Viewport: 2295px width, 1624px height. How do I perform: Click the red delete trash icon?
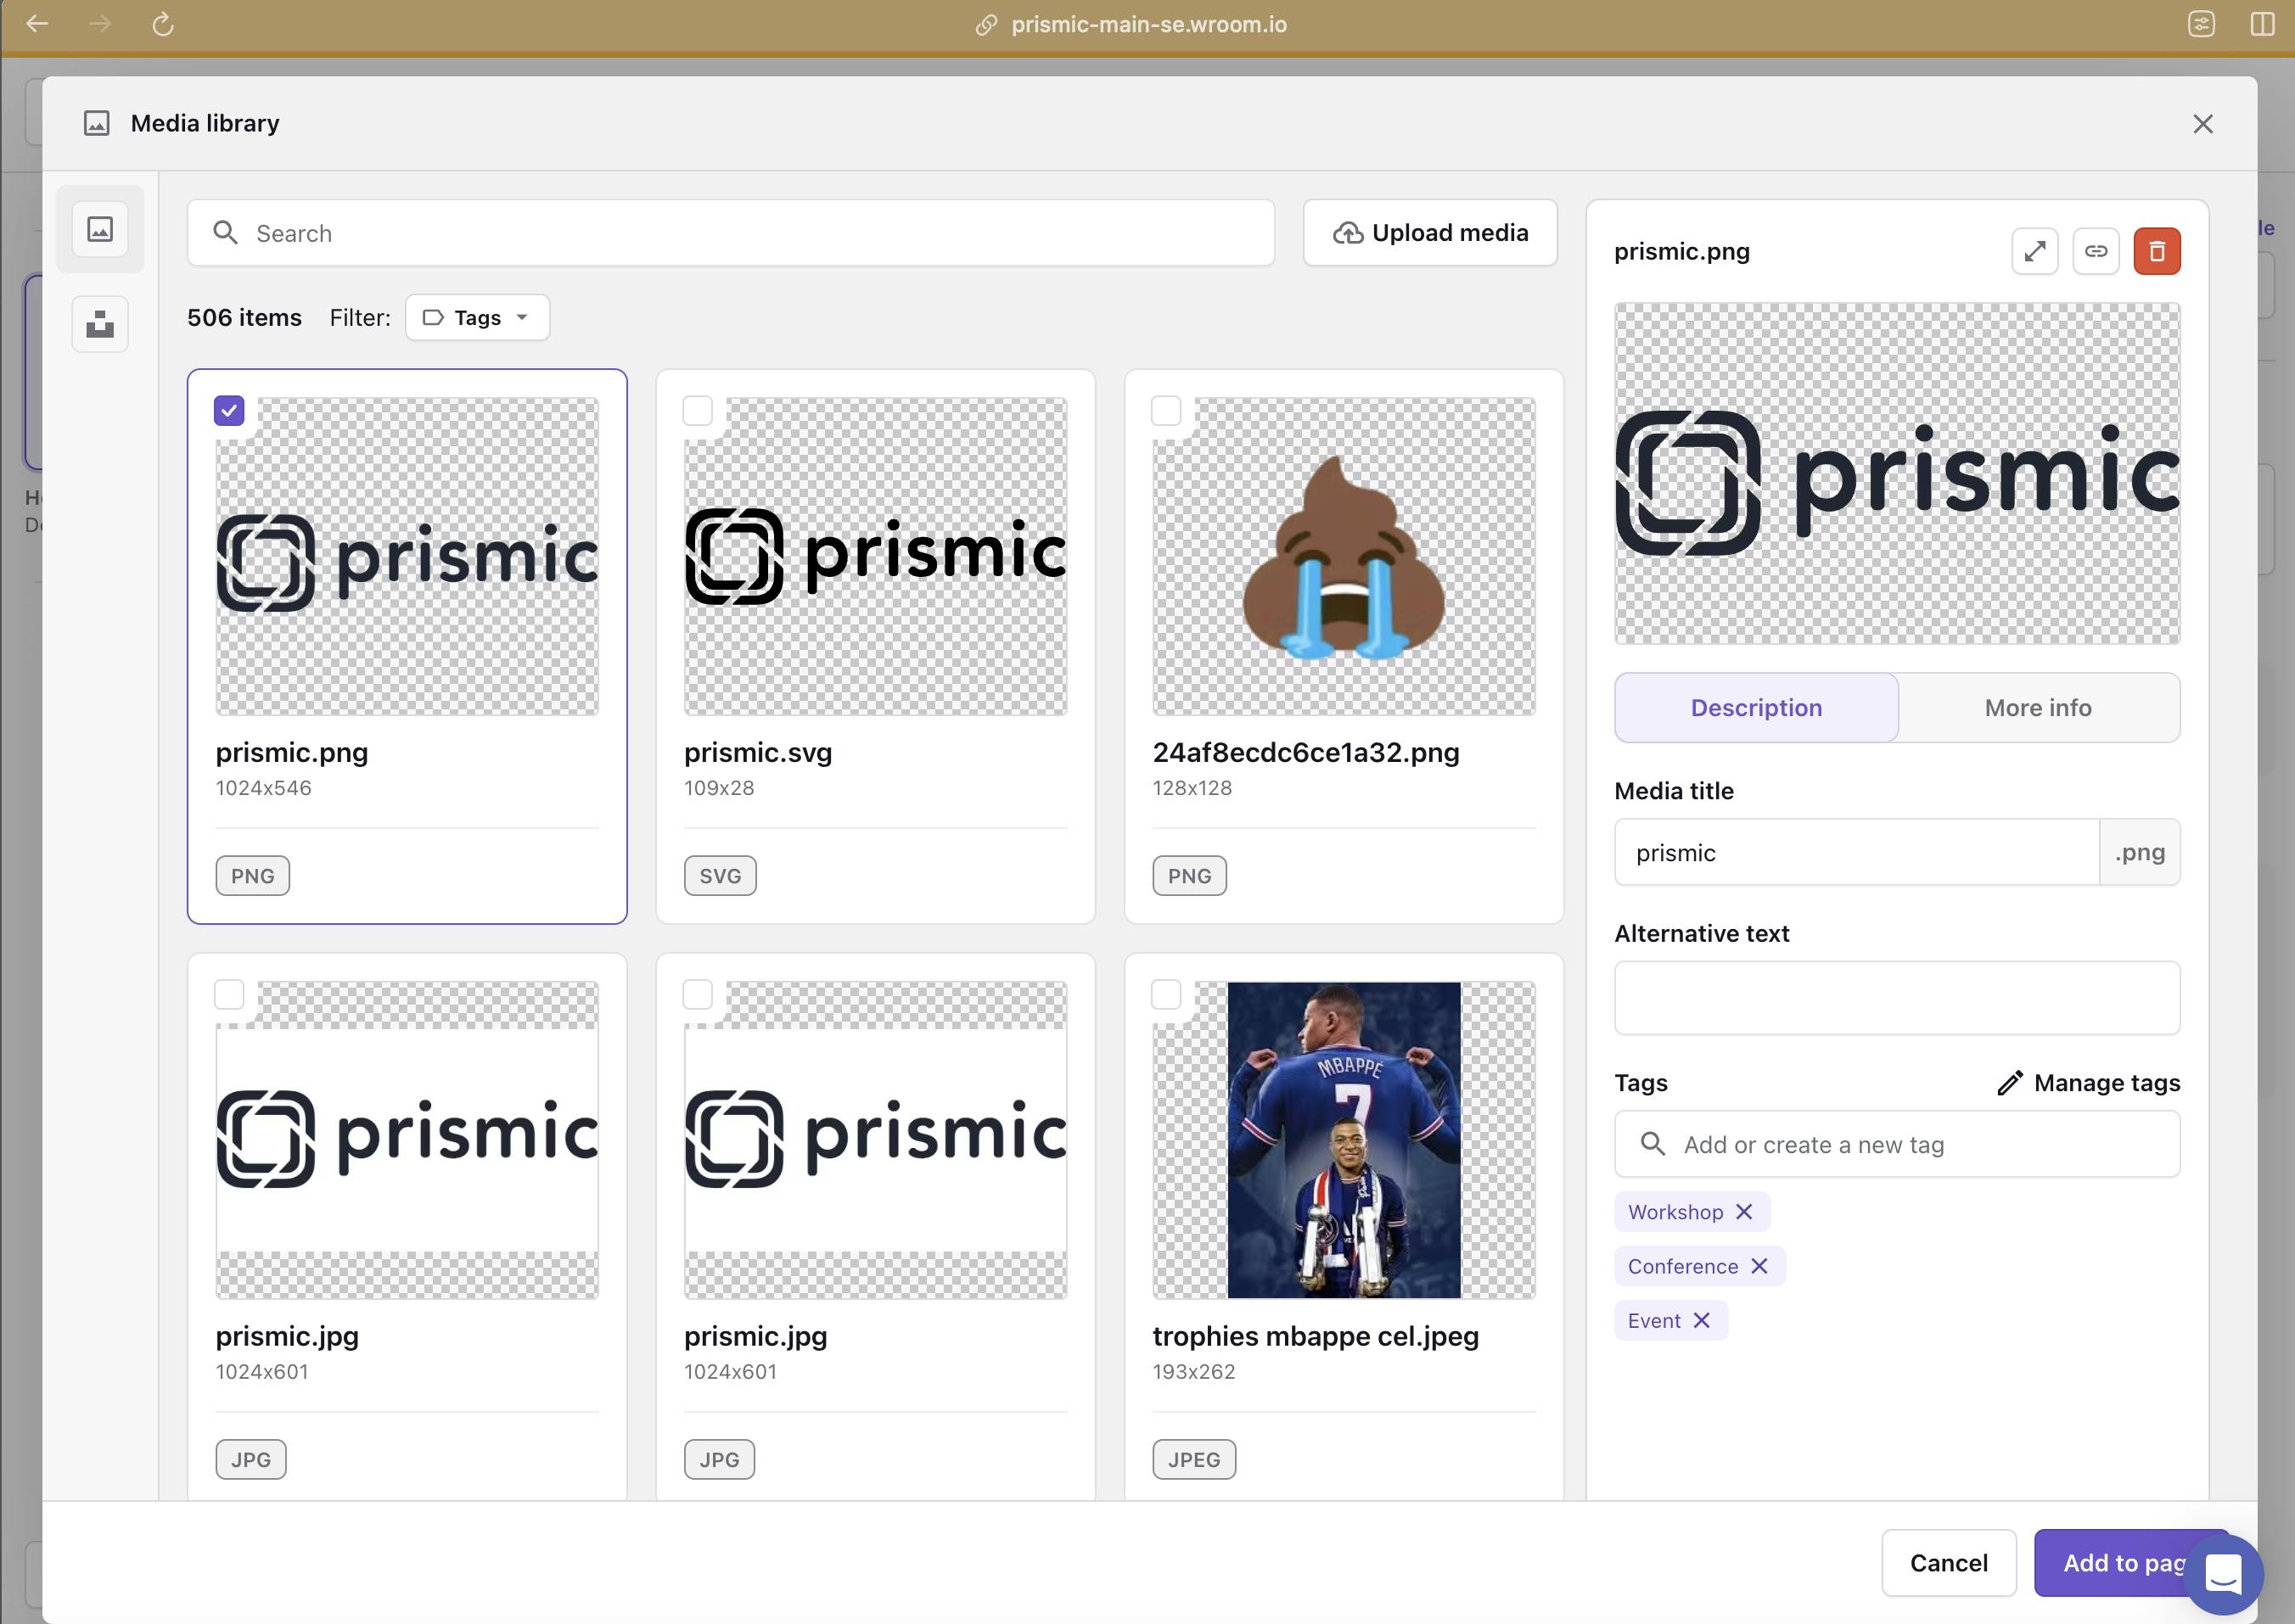coord(2156,251)
